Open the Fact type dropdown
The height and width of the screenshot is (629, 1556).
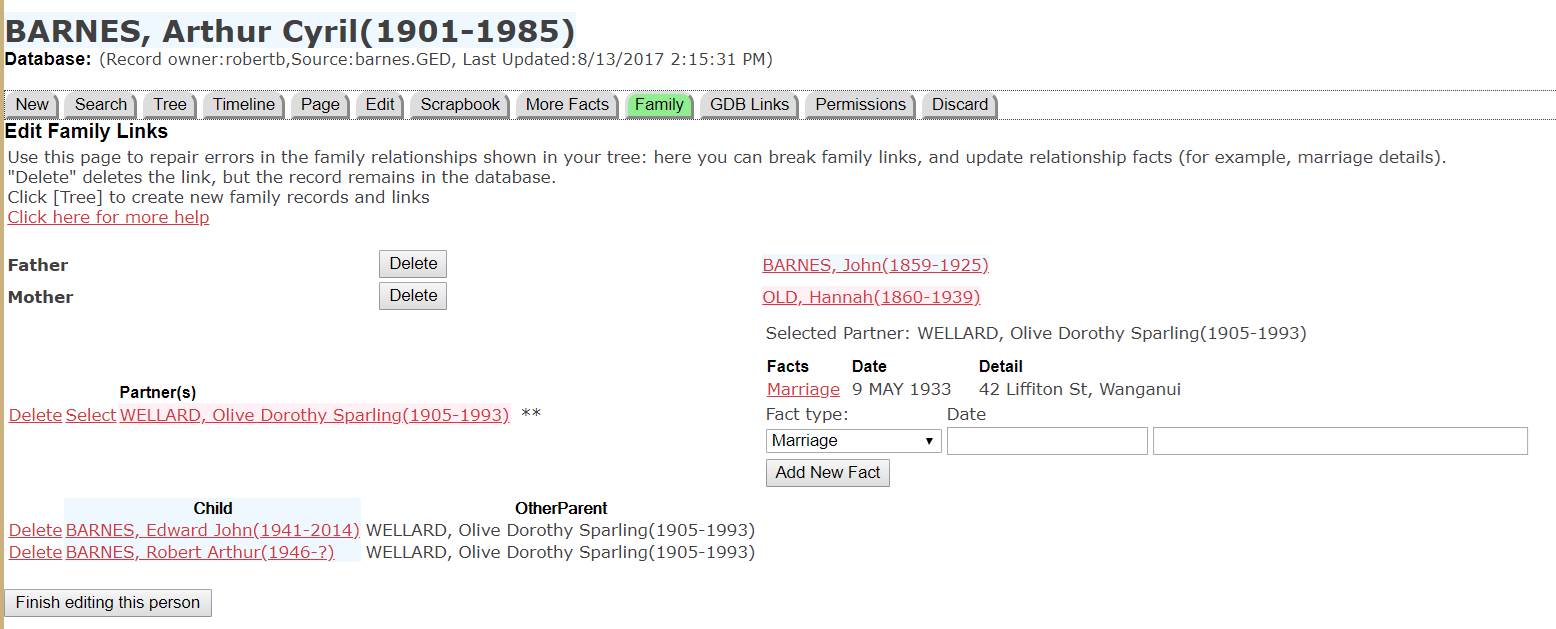pyautogui.click(x=853, y=441)
